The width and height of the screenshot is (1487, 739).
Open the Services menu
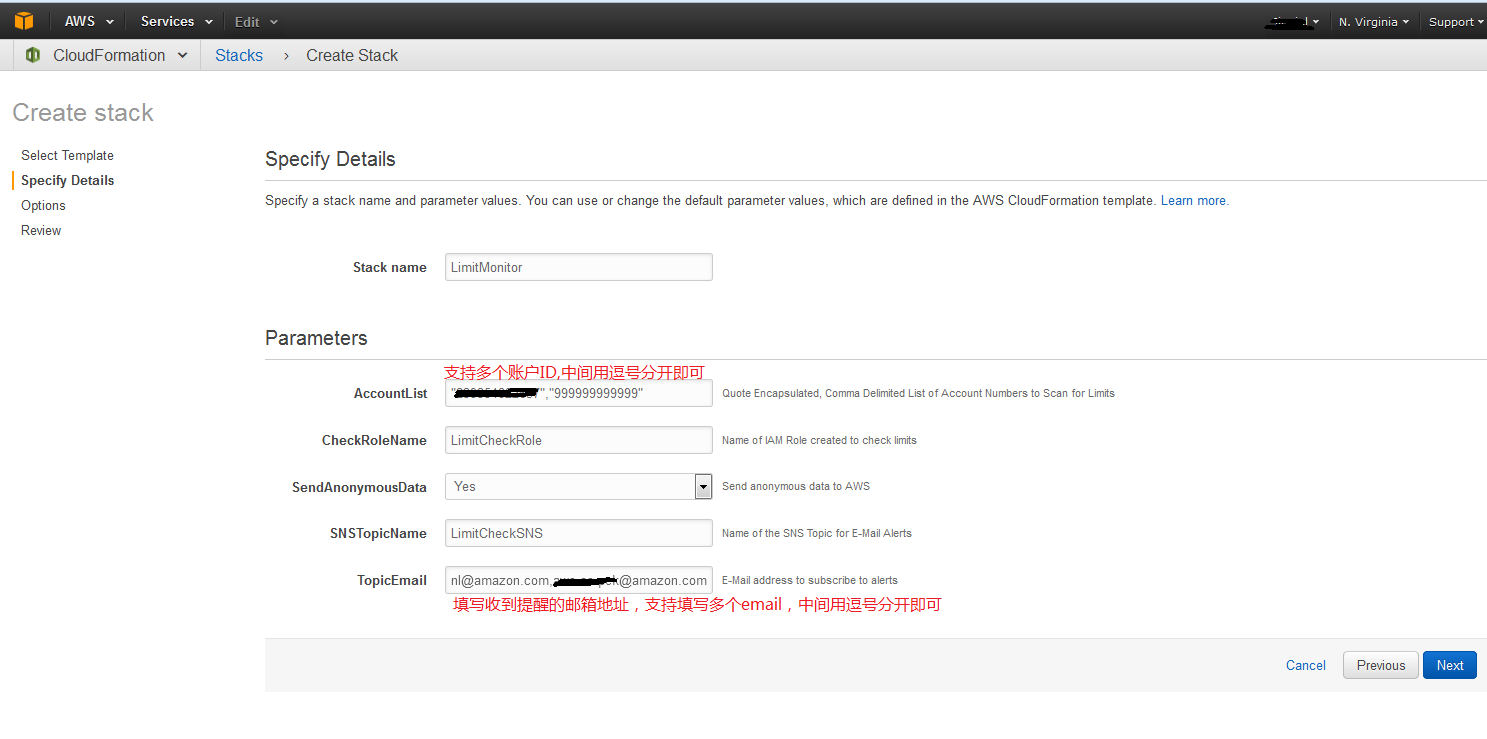[x=177, y=21]
